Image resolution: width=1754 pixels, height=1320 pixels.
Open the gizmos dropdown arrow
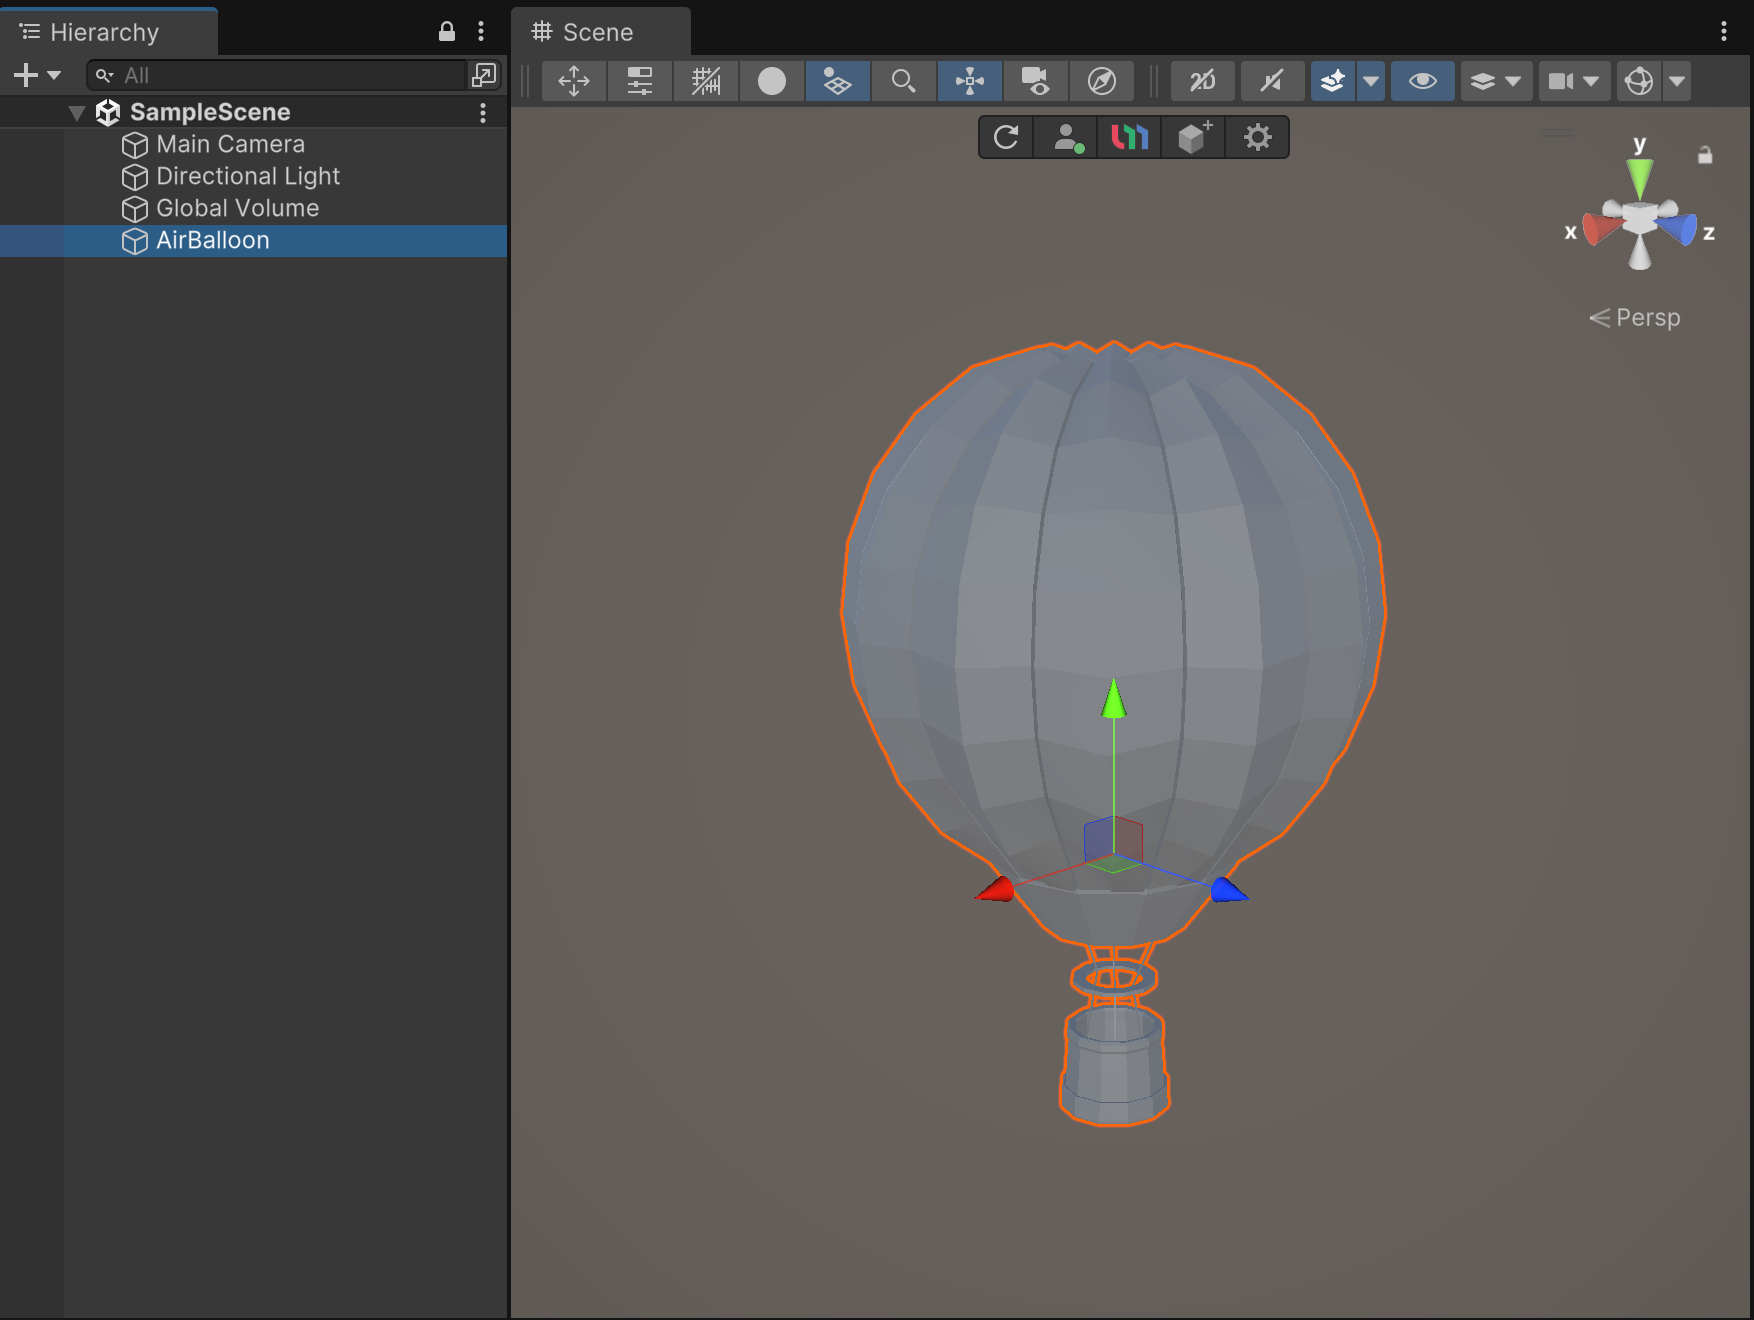1677,81
